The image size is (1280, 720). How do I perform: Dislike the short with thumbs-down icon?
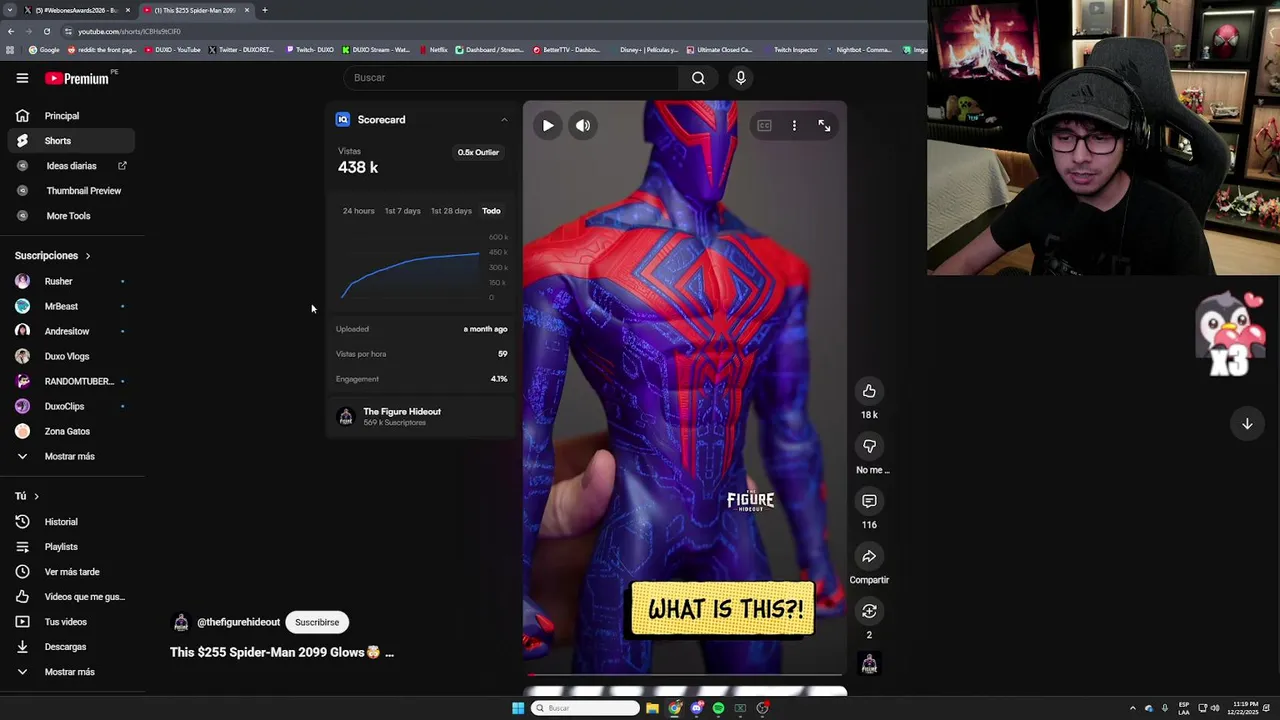pyautogui.click(x=869, y=446)
